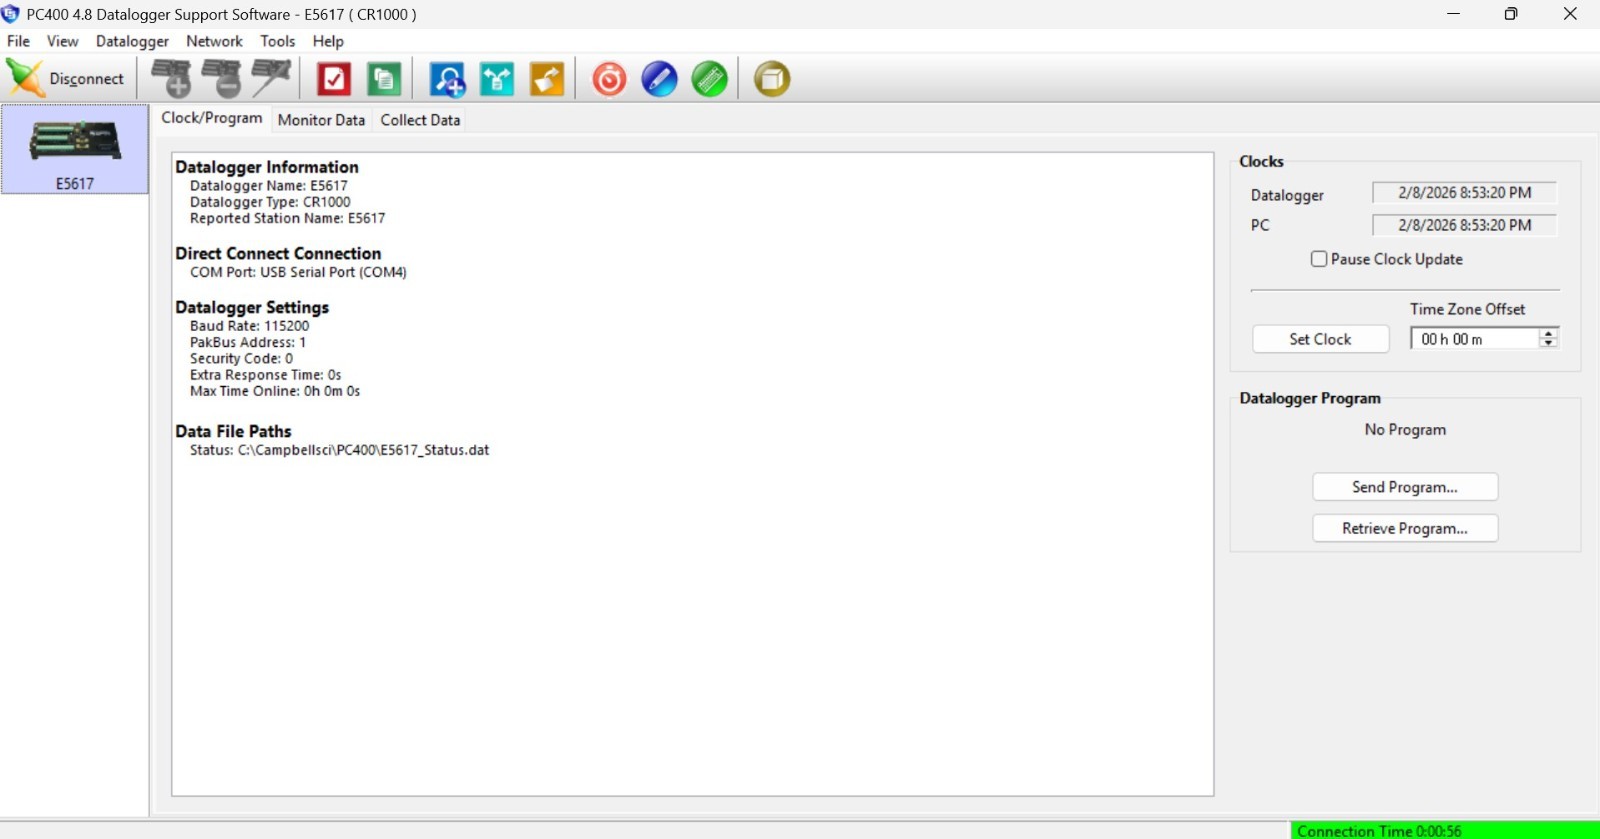Click the Send Program button
Screen dimensions: 1600x839
[x=1404, y=487]
